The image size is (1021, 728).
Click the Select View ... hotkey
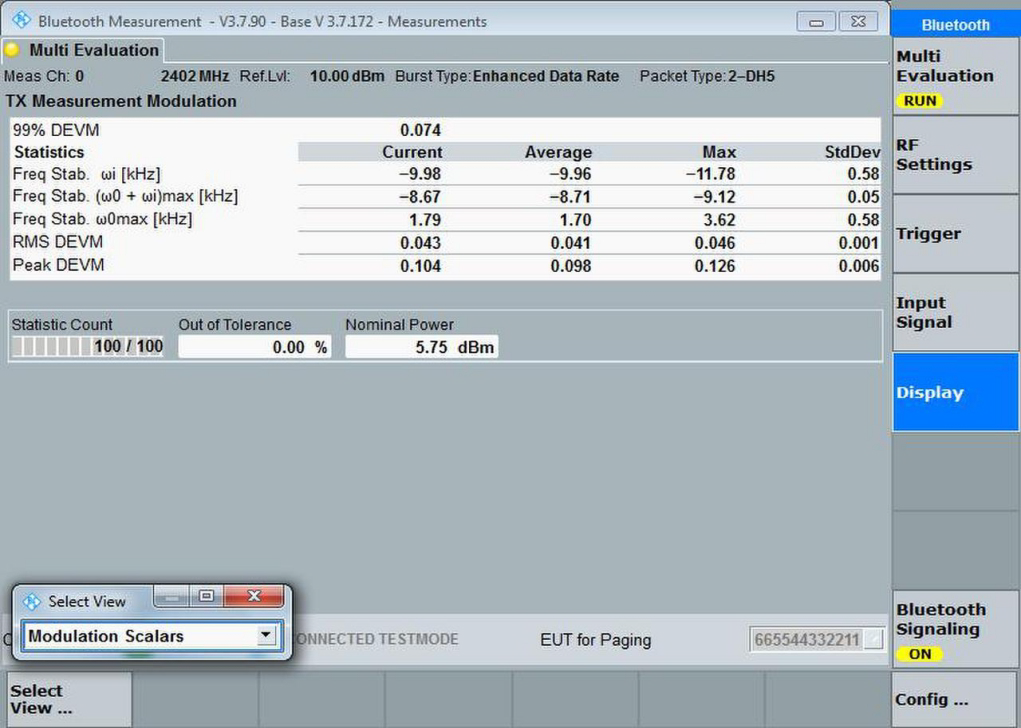69,699
